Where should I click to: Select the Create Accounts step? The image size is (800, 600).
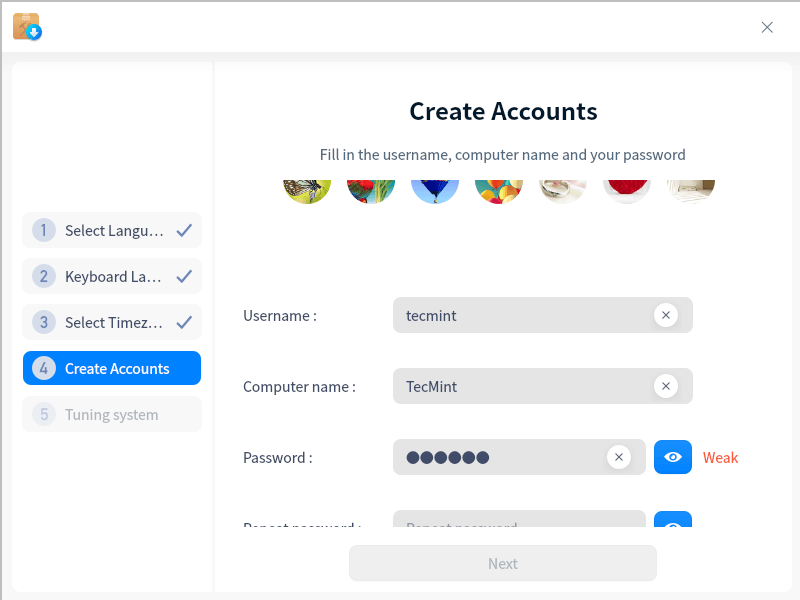112,369
